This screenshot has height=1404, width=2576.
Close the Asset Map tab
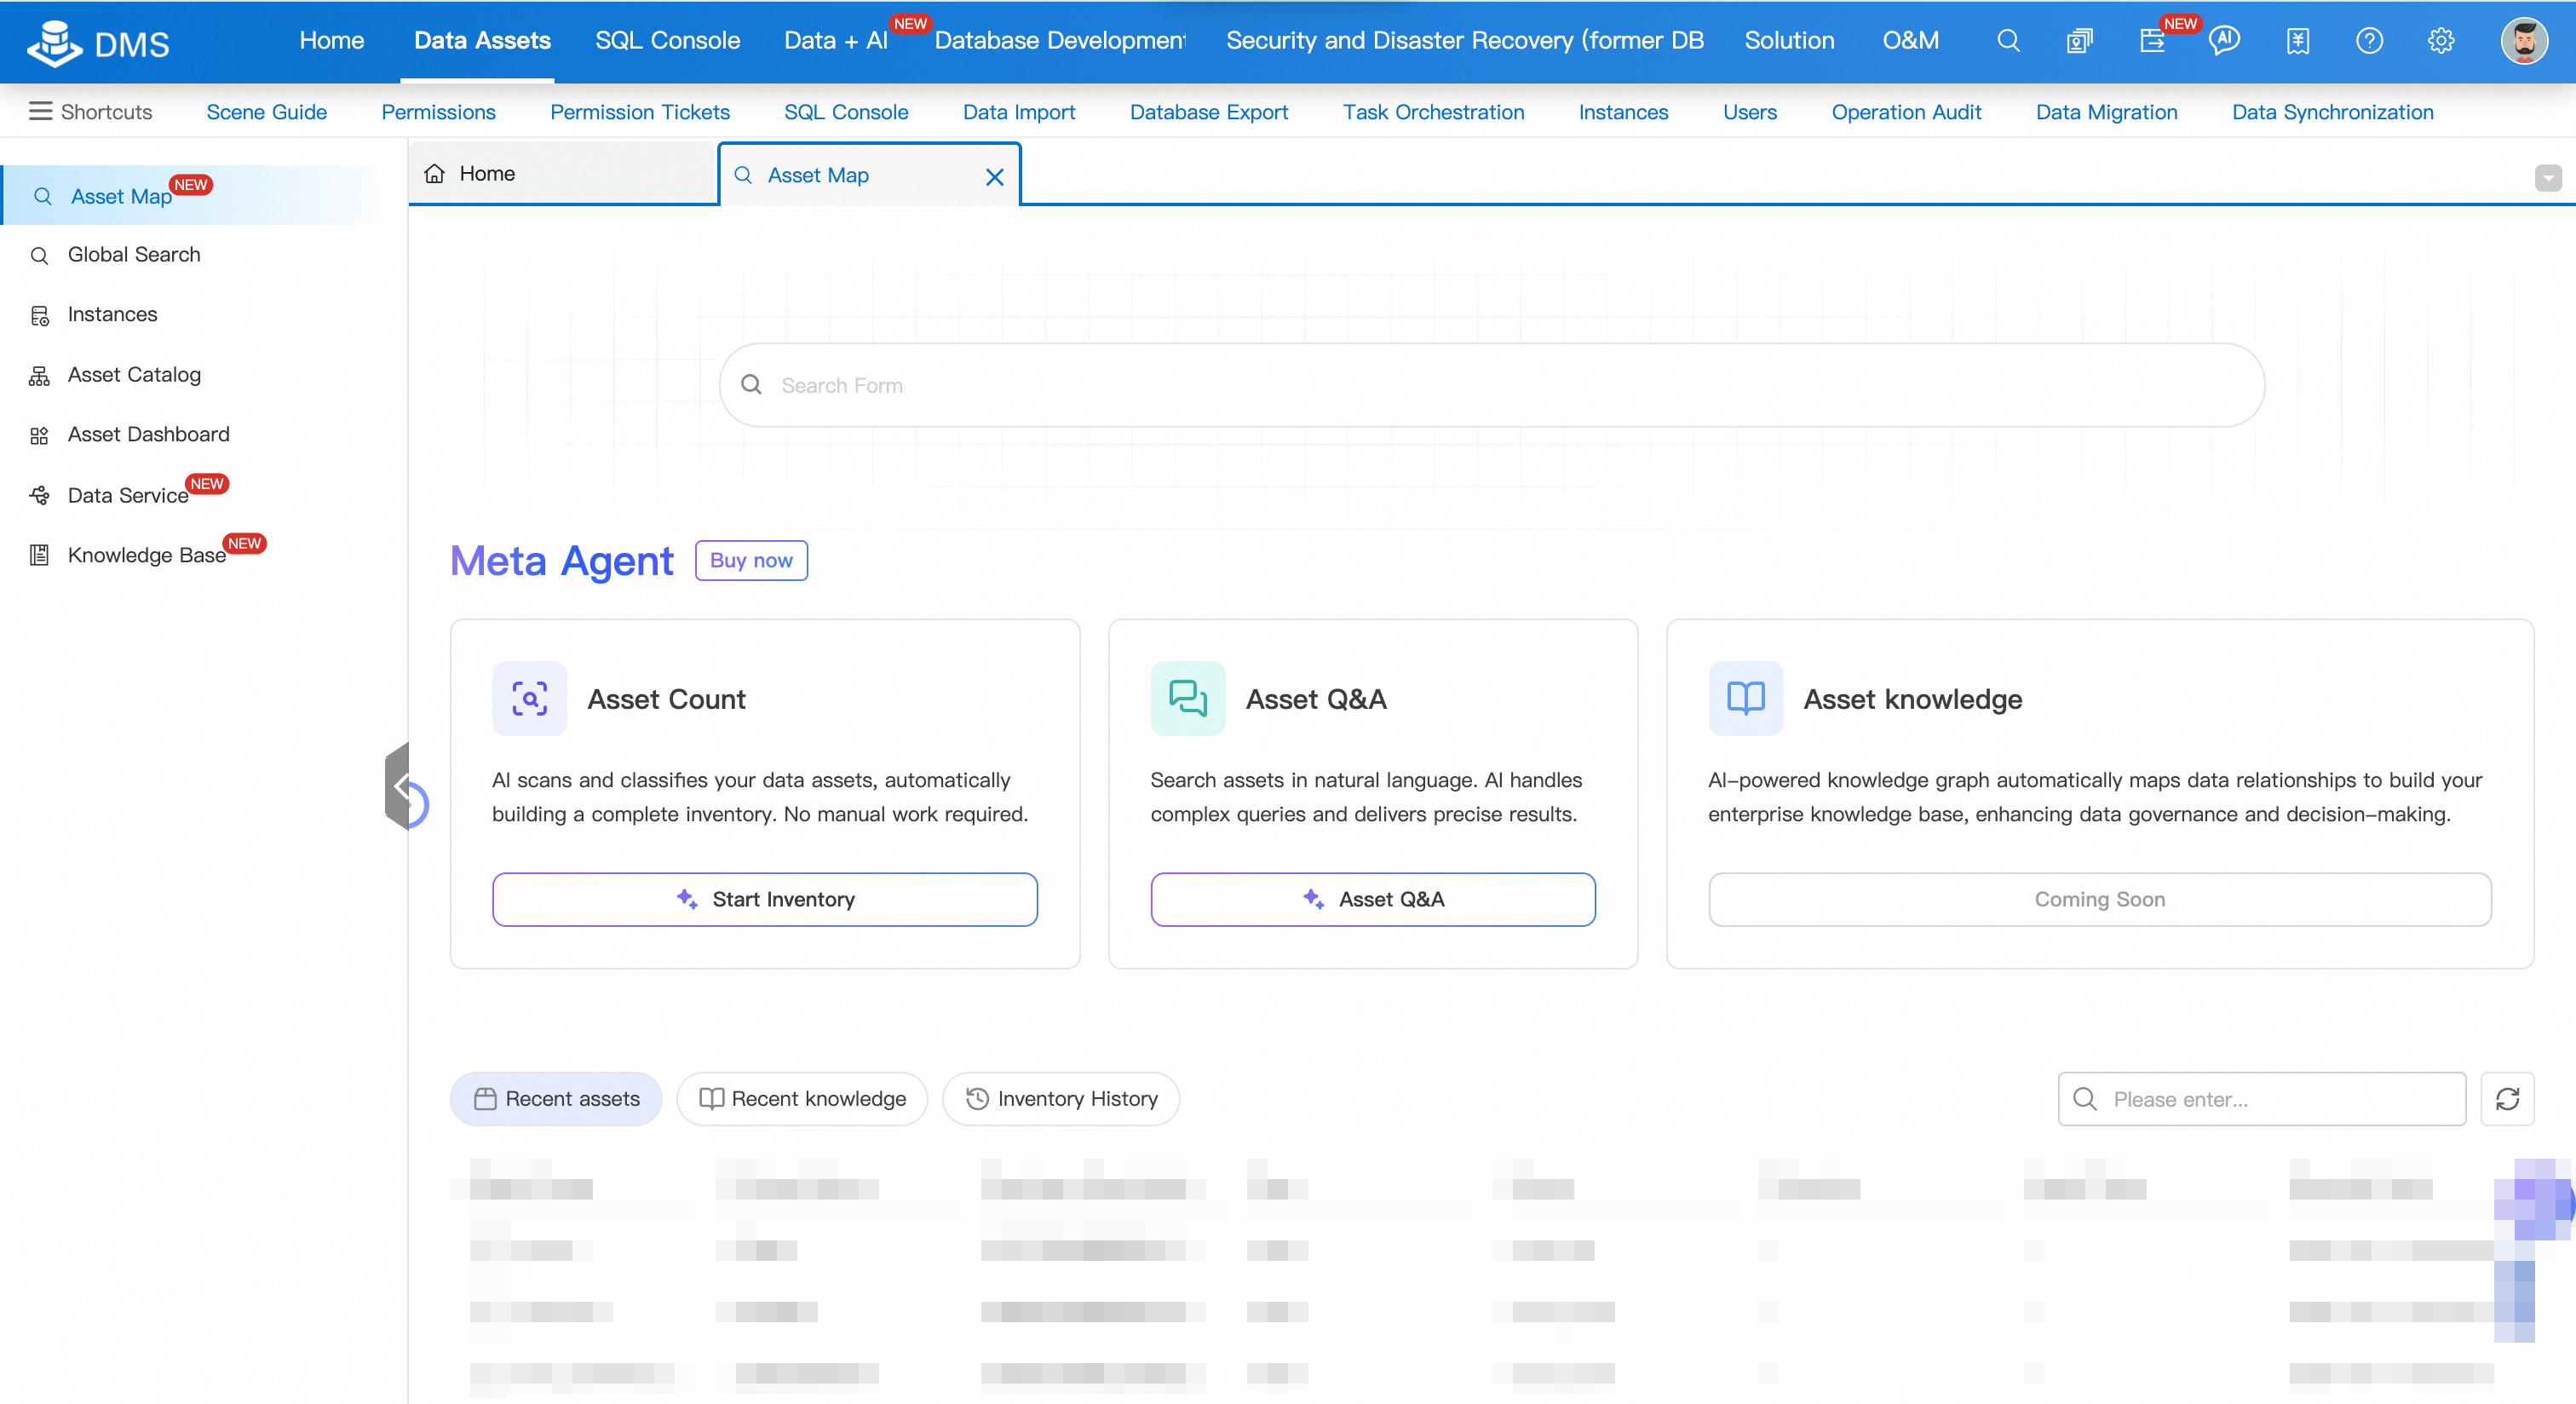click(x=994, y=177)
